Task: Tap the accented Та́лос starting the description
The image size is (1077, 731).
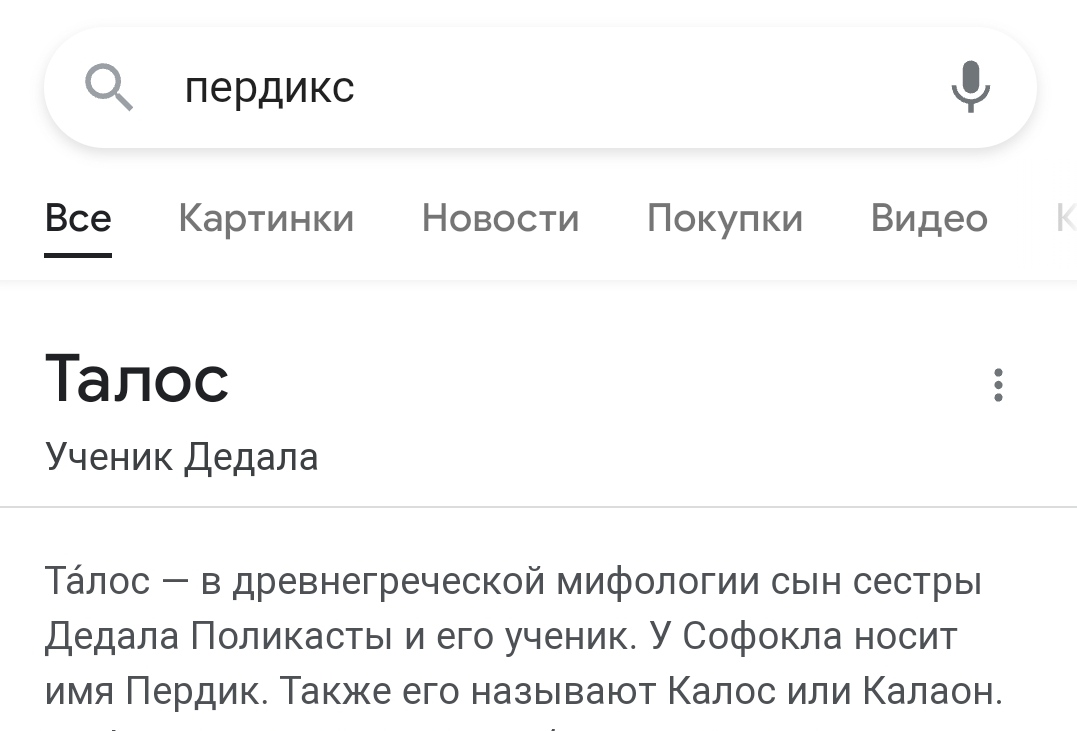Action: click(97, 581)
